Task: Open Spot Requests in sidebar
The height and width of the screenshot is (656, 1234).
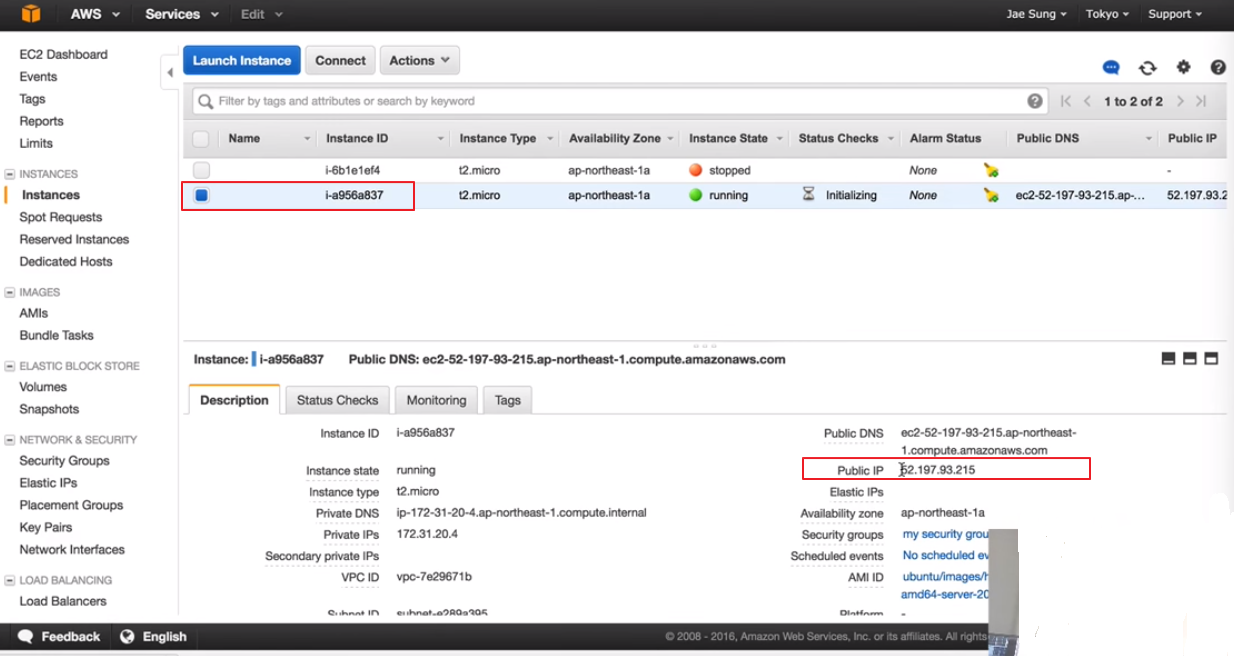Action: tap(61, 217)
